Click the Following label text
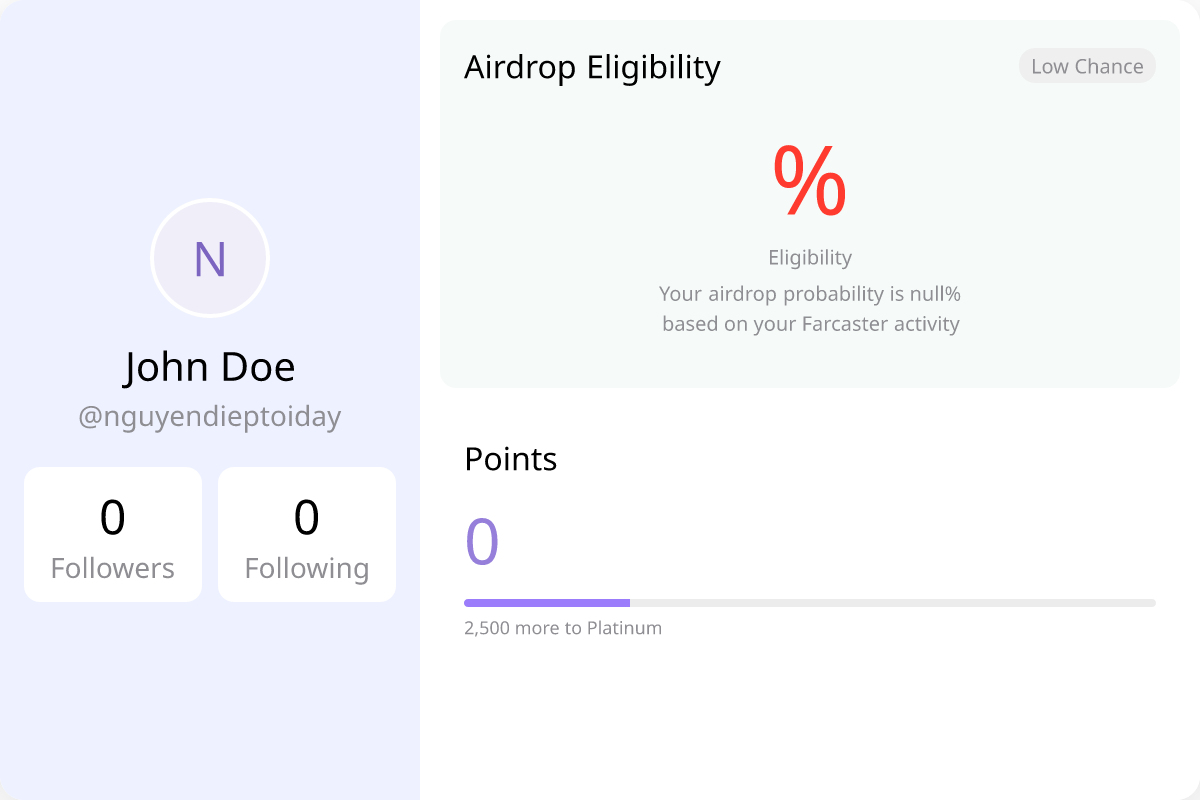Screen dimensions: 1200x800 [307, 569]
